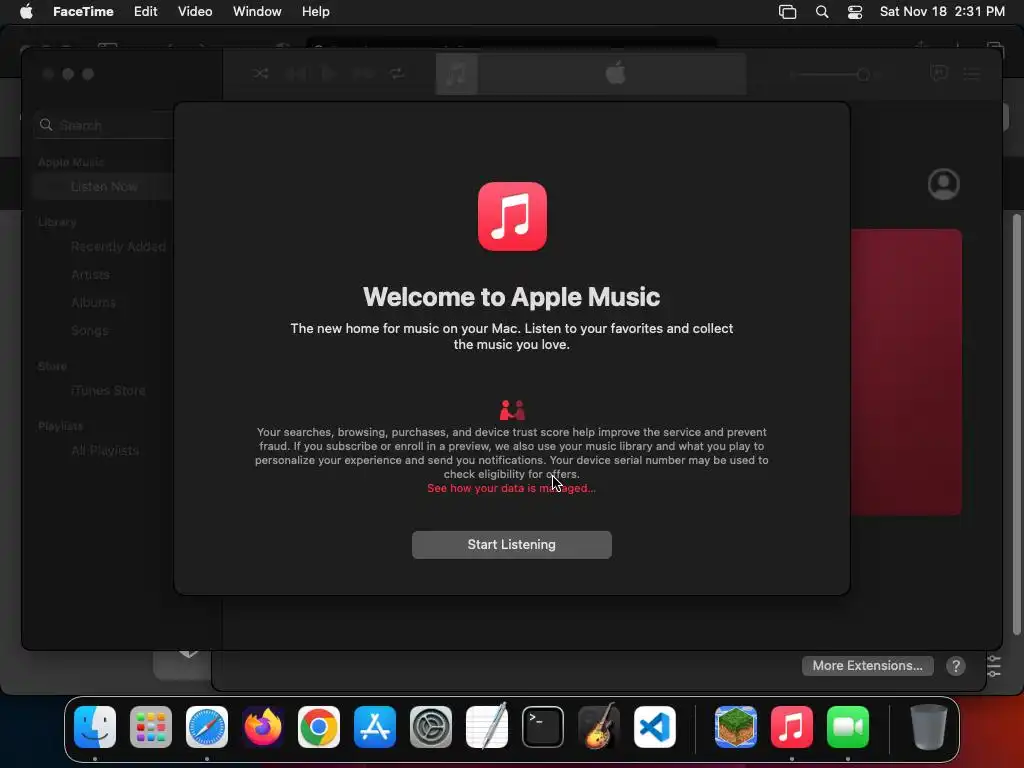The image size is (1024, 768).
Task: Click the Search field in the Music sidebar
Action: [x=104, y=125]
